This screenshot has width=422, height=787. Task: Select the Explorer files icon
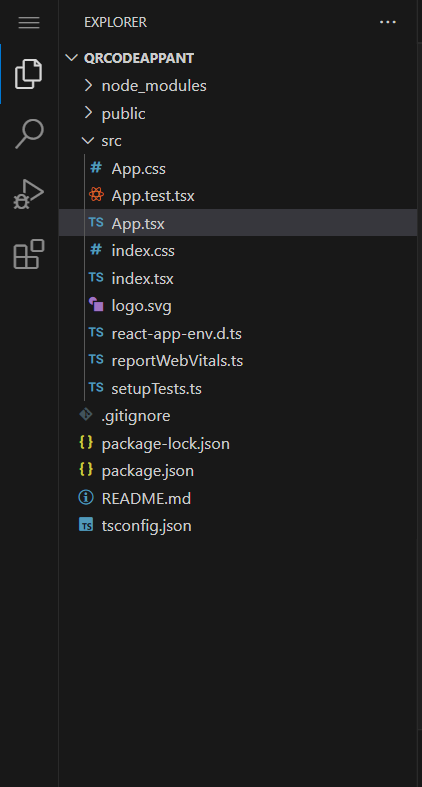coord(29,74)
